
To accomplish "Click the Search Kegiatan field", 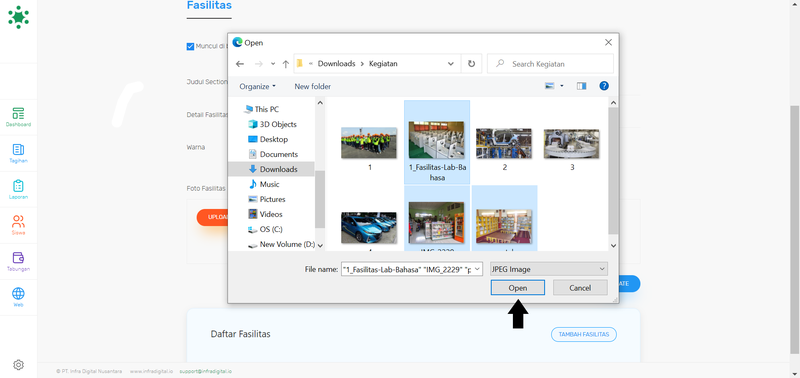I will coord(551,64).
